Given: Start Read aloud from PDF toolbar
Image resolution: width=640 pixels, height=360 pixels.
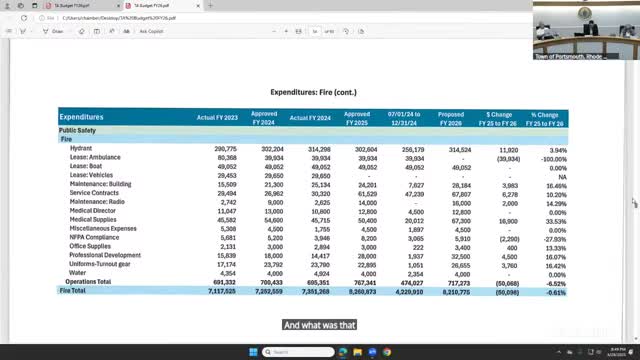Looking at the screenshot, I should (111, 31).
